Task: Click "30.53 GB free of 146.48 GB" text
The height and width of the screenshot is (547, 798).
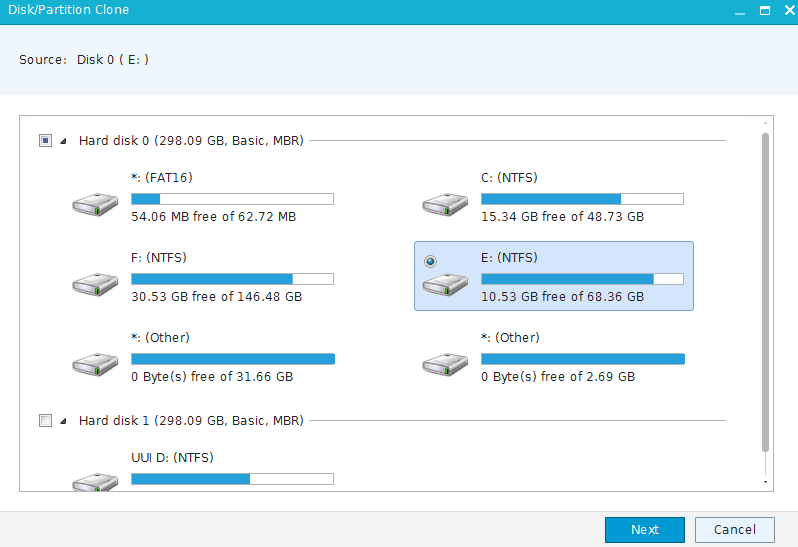Action: [217, 297]
